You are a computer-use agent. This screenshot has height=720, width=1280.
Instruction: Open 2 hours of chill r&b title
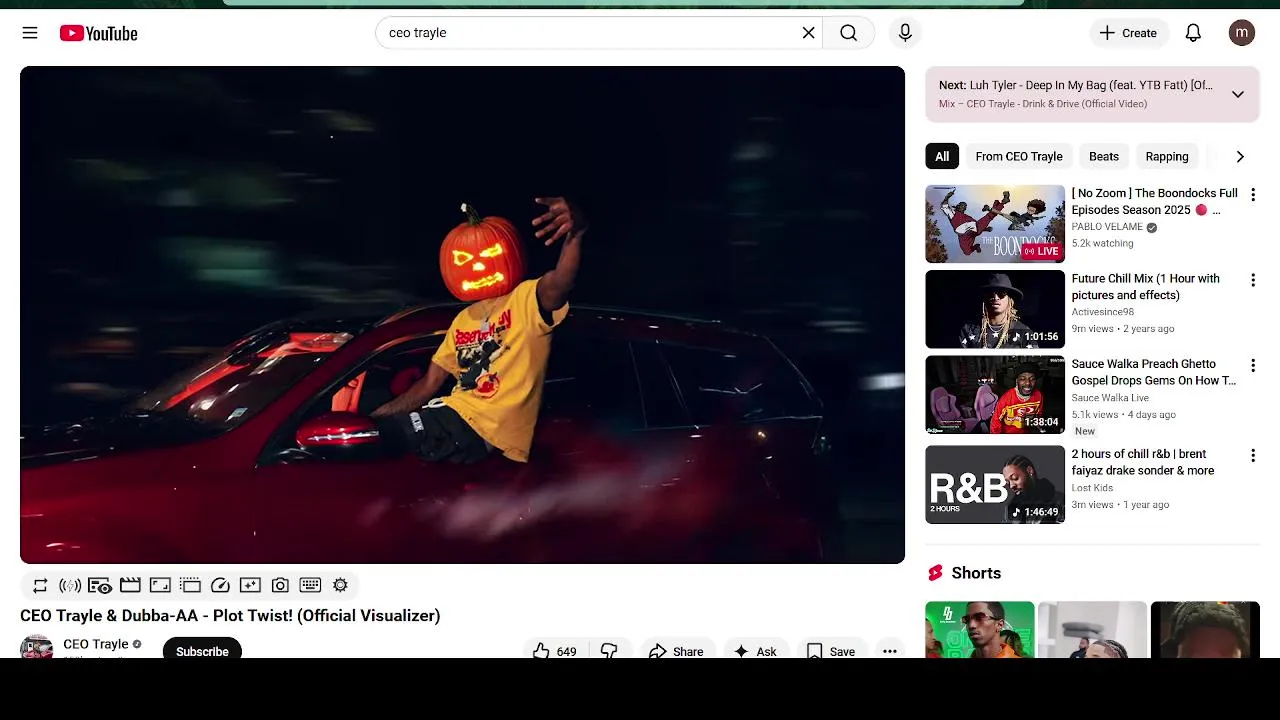[1143, 462]
